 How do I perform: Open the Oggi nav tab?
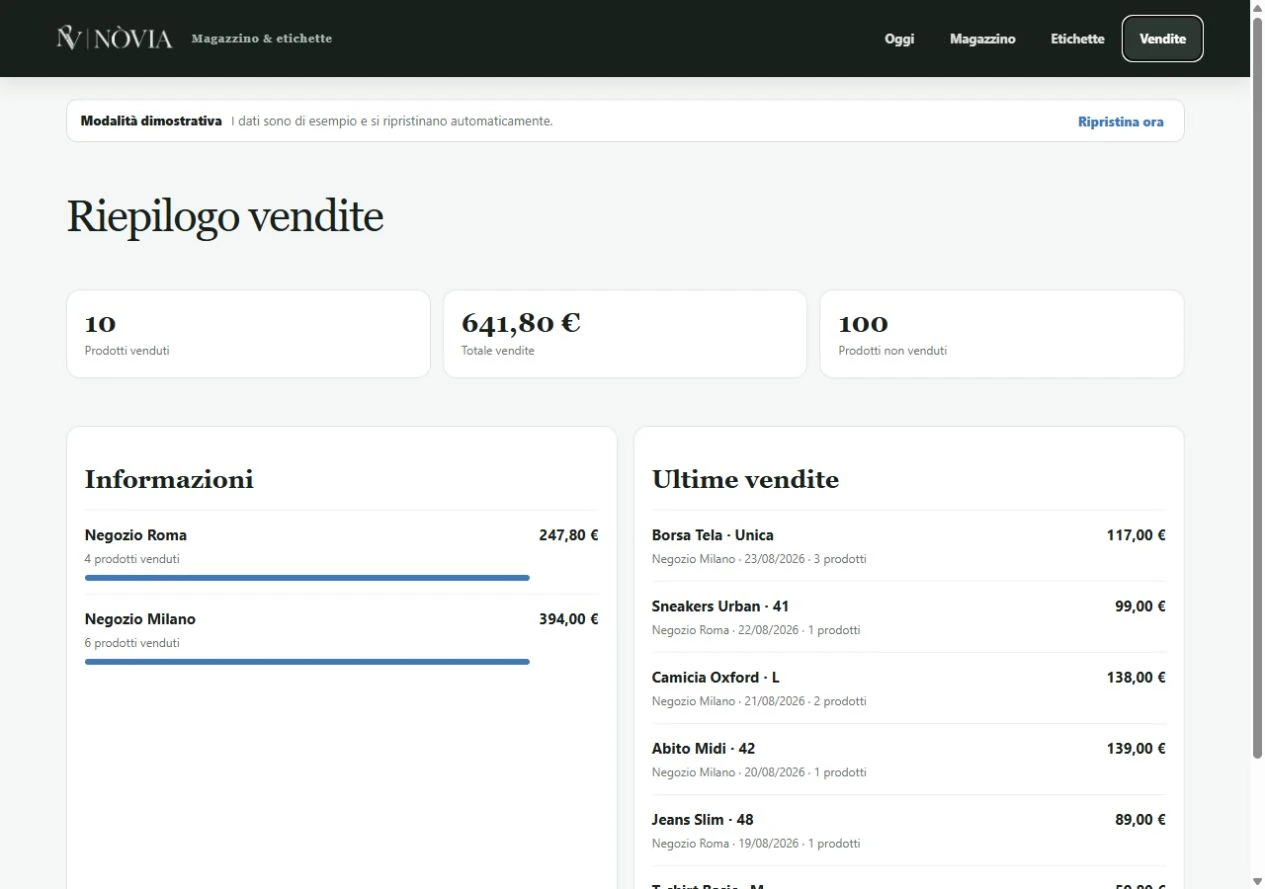point(899,39)
